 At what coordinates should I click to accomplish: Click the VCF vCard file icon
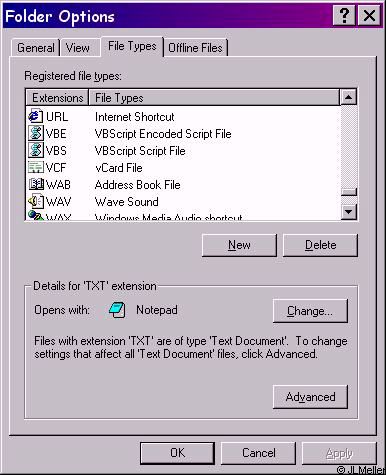click(36, 167)
